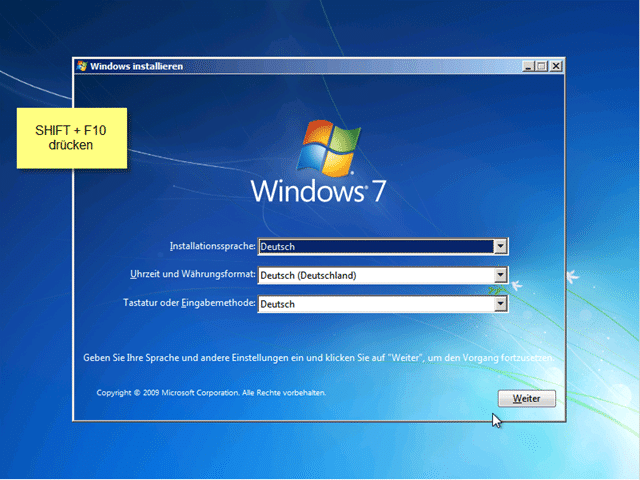Open Tastatur oder Eingabemethode dropdown arrow
640x480 pixels.
click(x=500, y=304)
